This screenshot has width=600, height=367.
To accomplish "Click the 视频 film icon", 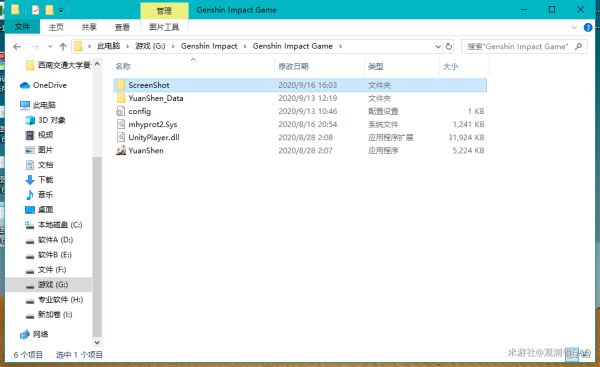I will click(30, 135).
